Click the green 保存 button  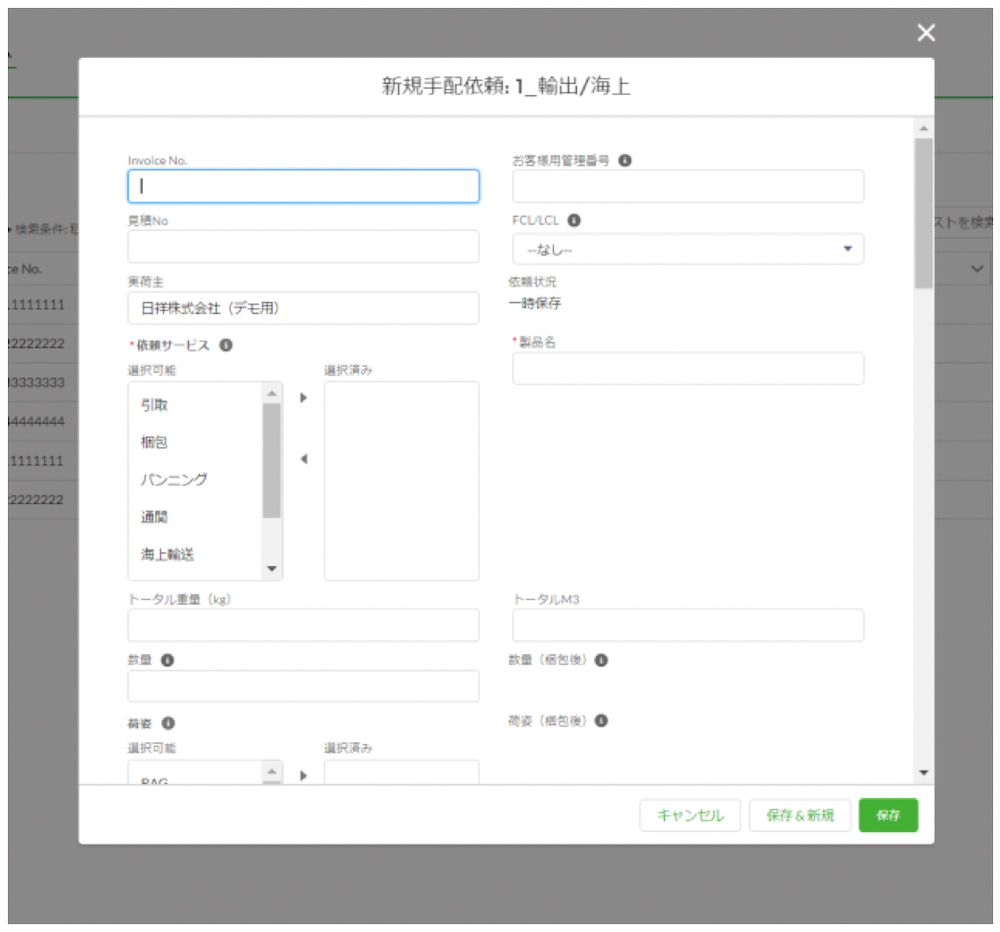click(x=888, y=815)
